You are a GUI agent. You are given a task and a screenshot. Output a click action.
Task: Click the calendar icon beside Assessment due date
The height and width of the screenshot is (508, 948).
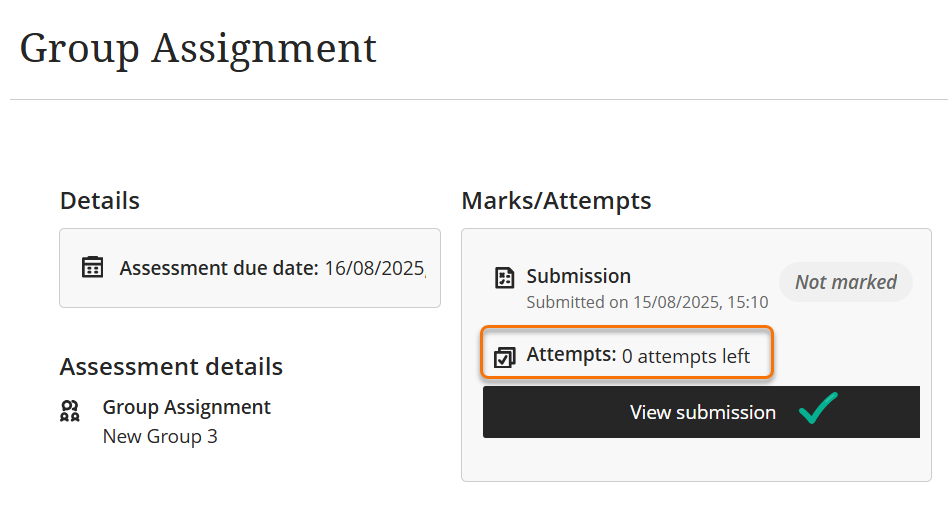click(x=92, y=268)
